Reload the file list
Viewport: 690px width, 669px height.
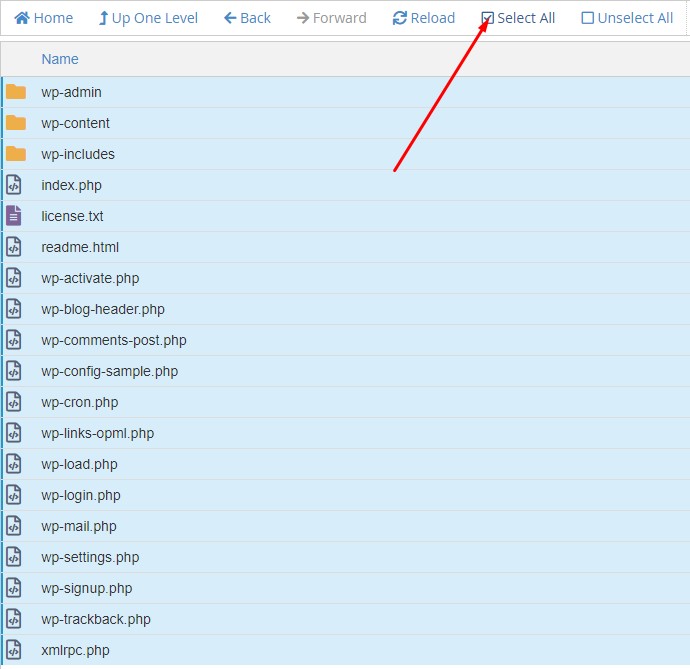tap(424, 18)
